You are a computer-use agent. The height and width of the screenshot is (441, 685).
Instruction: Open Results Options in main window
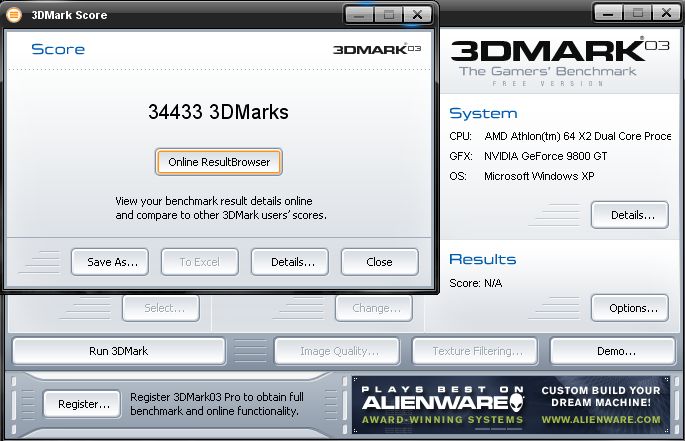(x=630, y=308)
